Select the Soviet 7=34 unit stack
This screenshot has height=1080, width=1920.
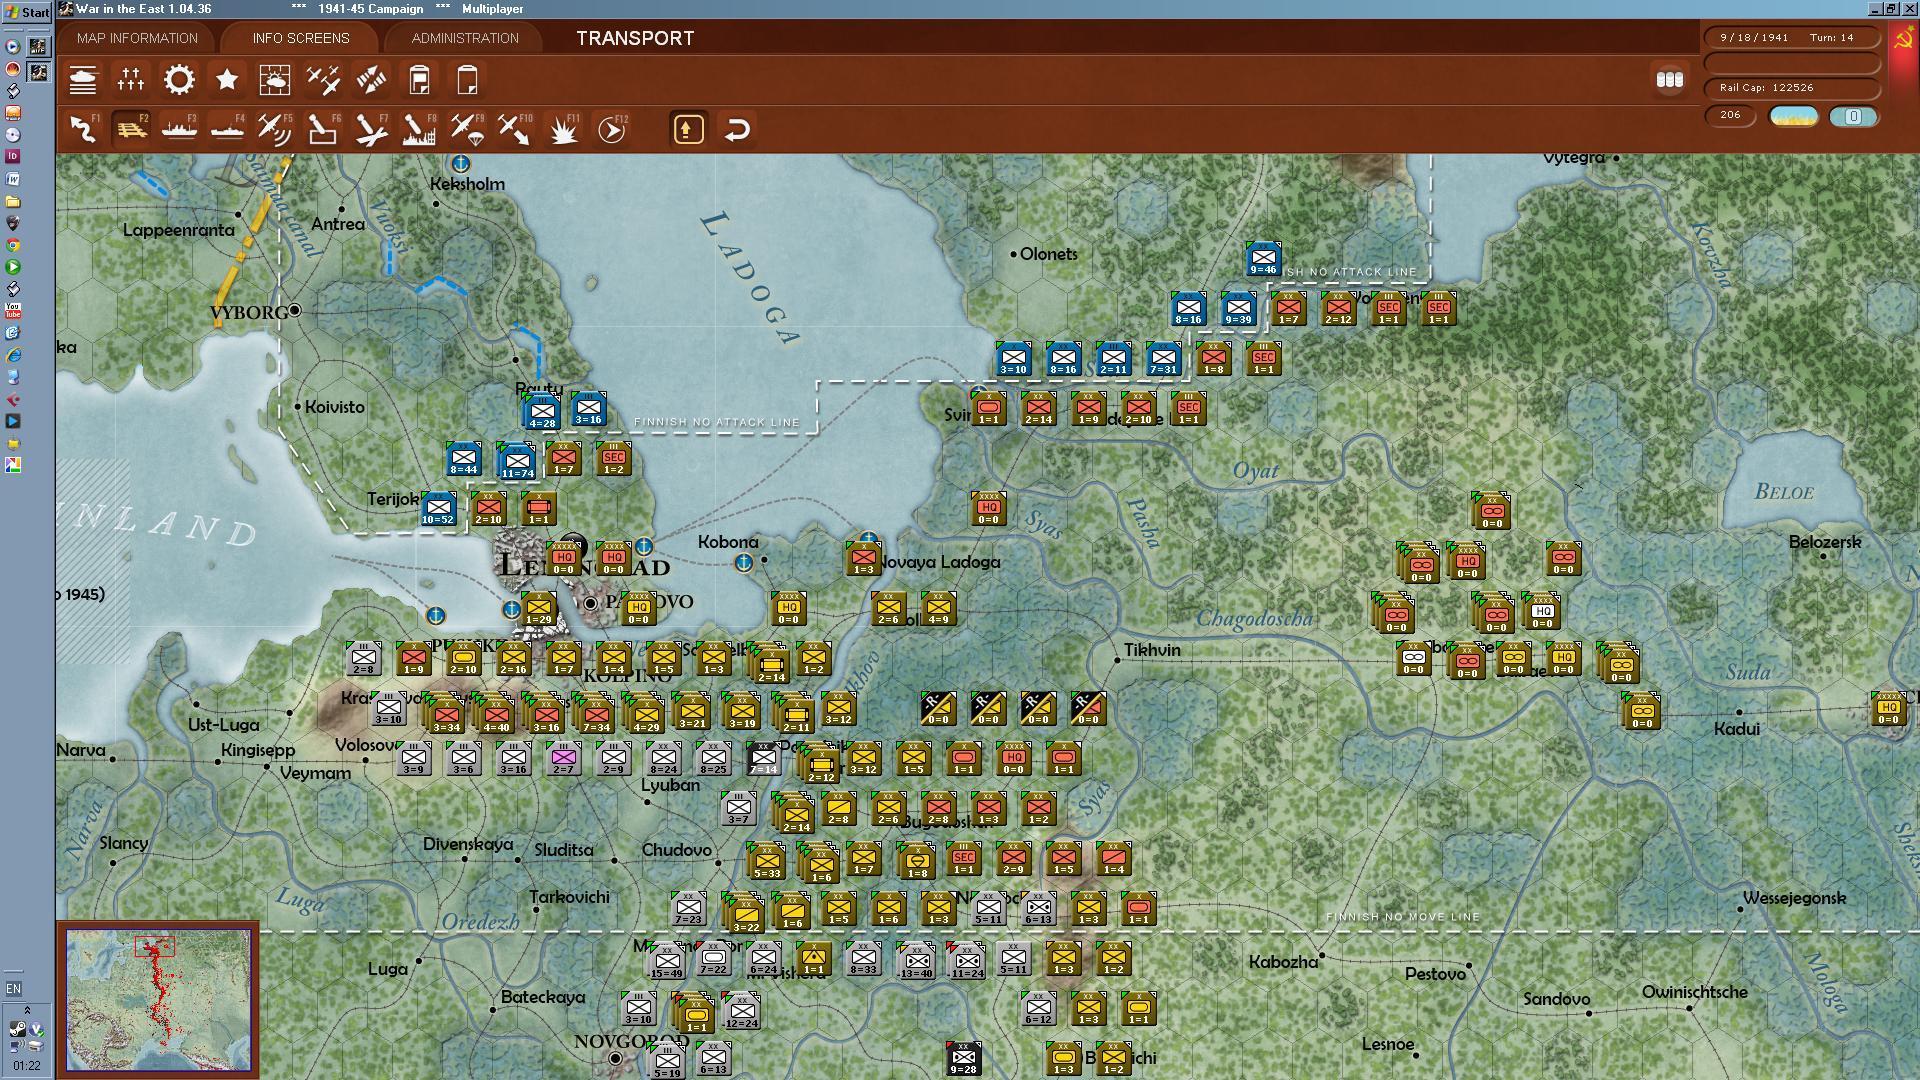[x=596, y=714]
